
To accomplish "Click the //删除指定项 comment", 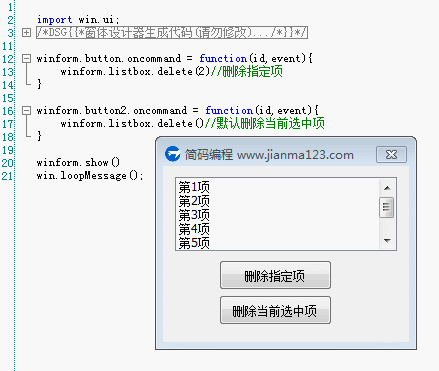I will [x=246, y=72].
